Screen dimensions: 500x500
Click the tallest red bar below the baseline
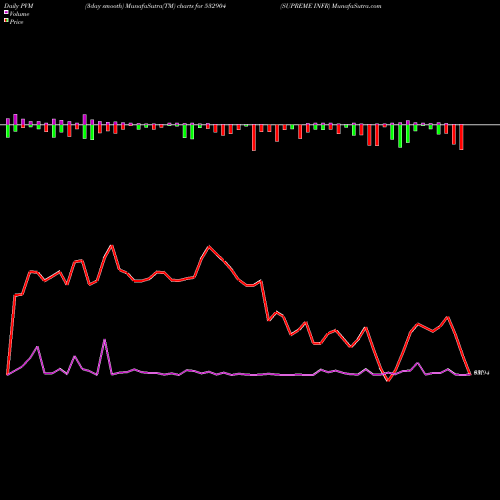coord(254,138)
